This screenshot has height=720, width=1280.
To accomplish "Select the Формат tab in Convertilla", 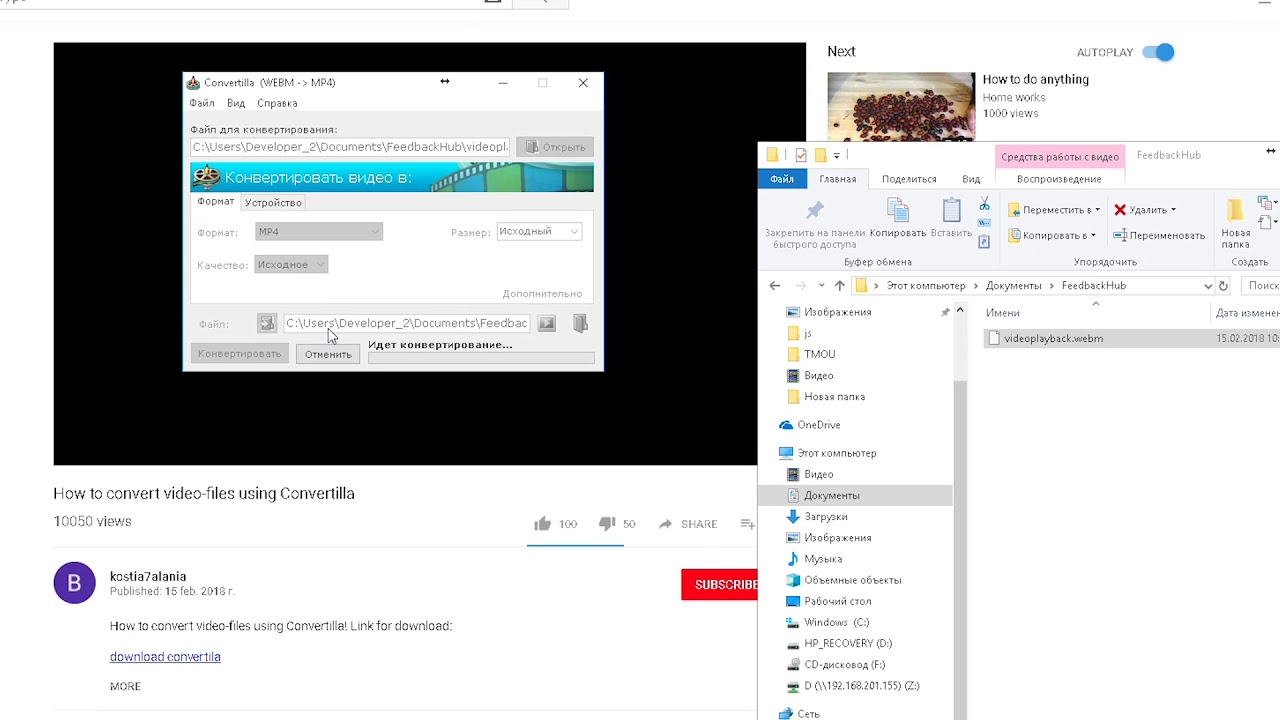I will [215, 202].
